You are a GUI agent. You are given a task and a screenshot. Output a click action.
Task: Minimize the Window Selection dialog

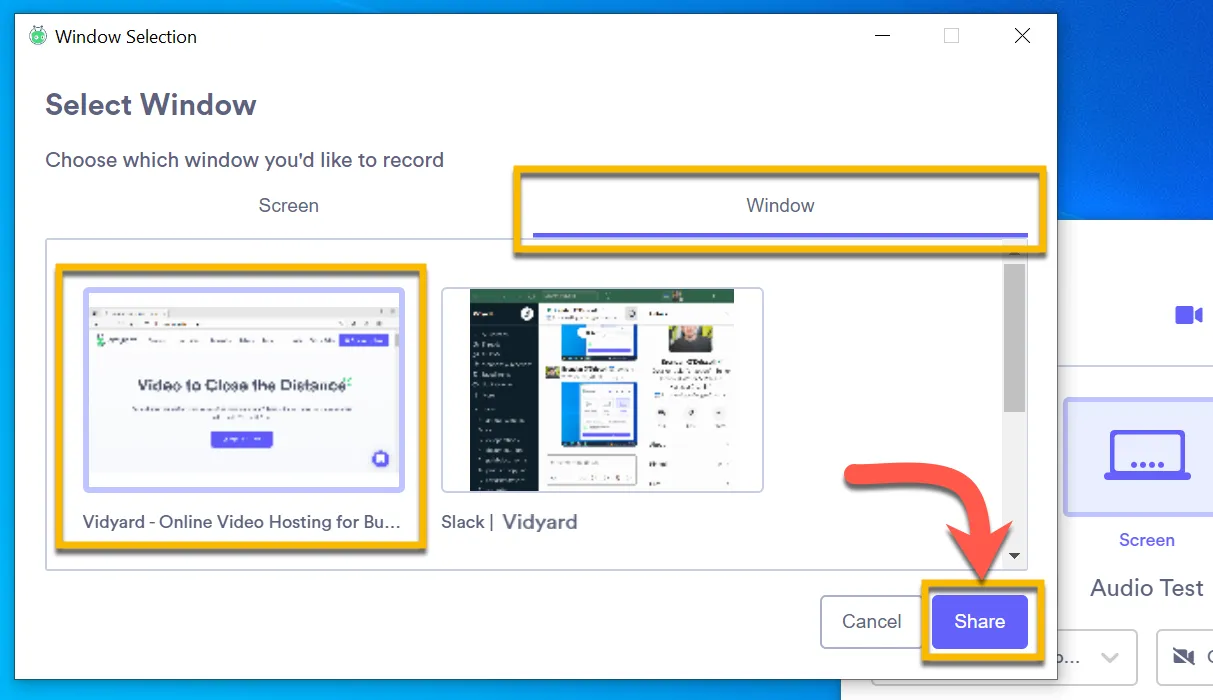[x=881, y=36]
